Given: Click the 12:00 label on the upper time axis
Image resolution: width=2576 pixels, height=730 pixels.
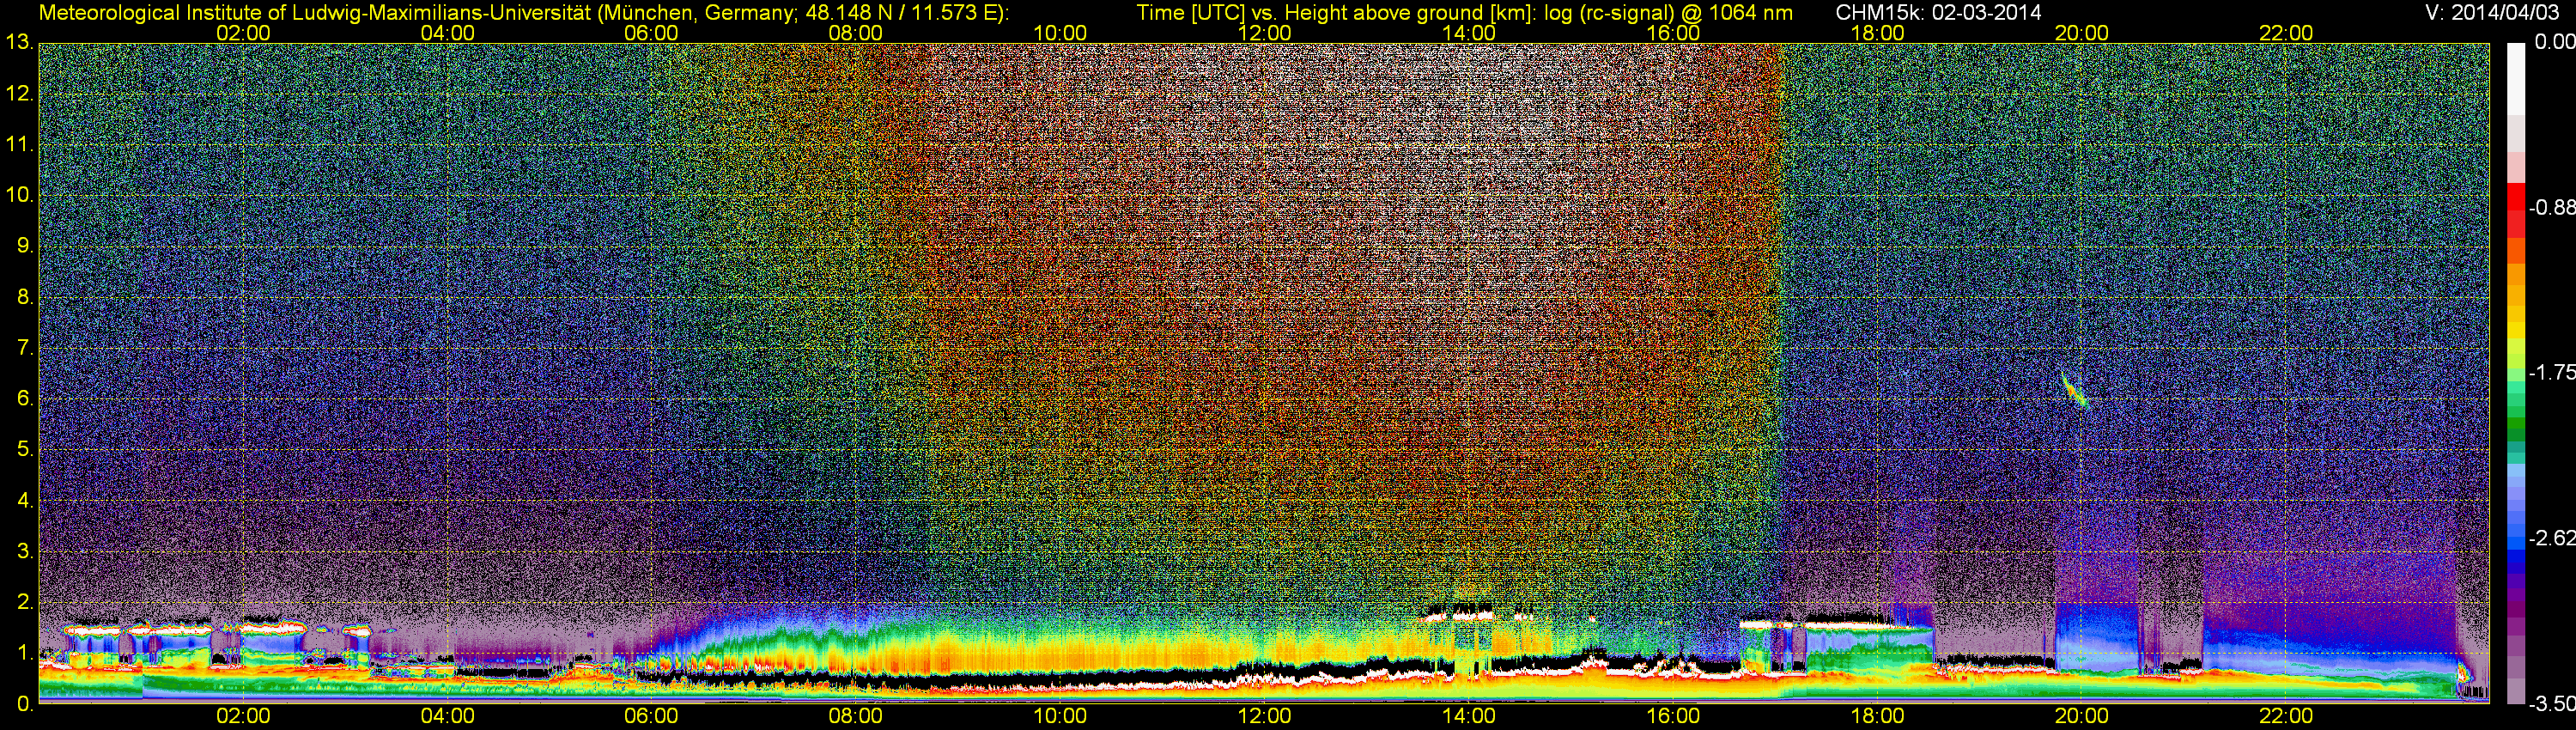Looking at the screenshot, I should pyautogui.click(x=1264, y=33).
